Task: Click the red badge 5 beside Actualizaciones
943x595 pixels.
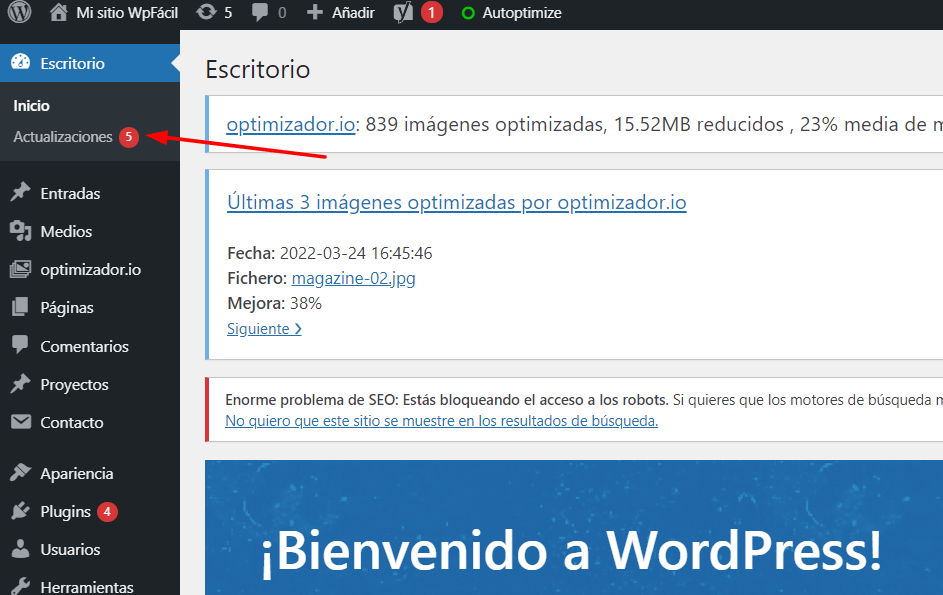Action: pos(129,137)
